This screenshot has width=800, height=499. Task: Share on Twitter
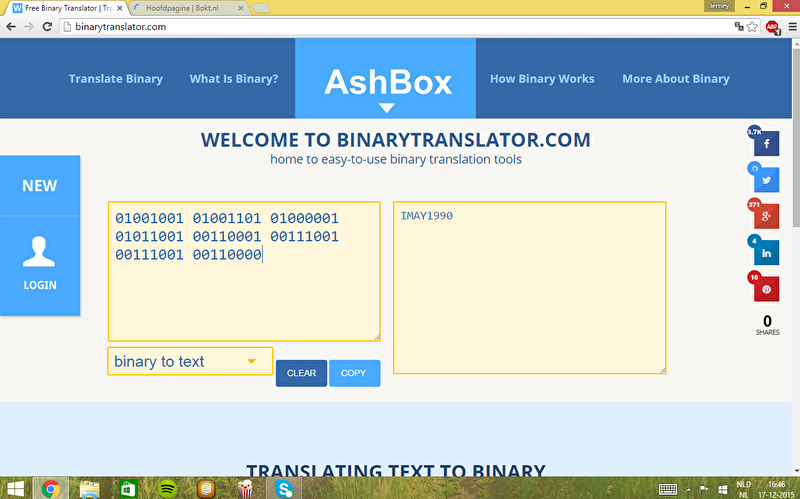point(766,180)
